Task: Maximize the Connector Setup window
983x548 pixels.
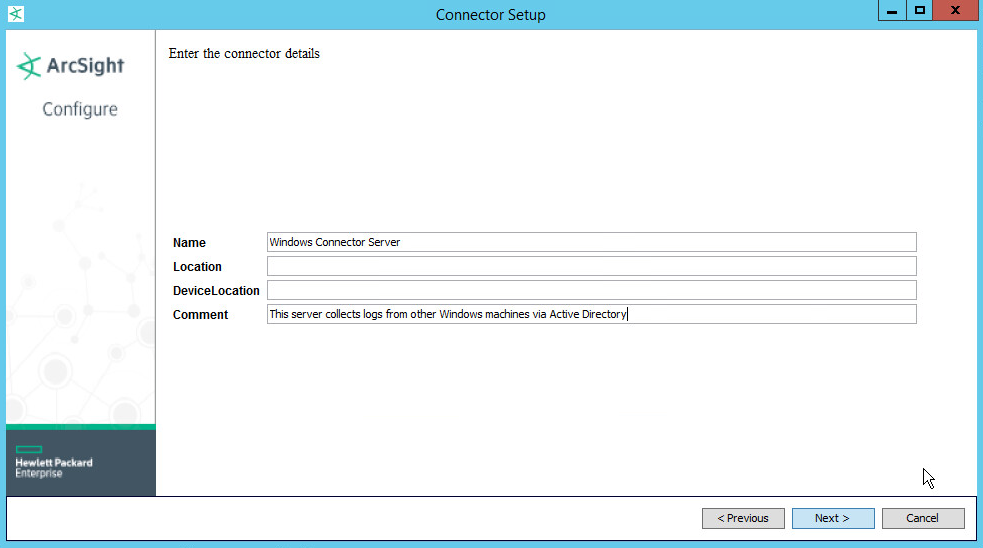Action: click(920, 11)
